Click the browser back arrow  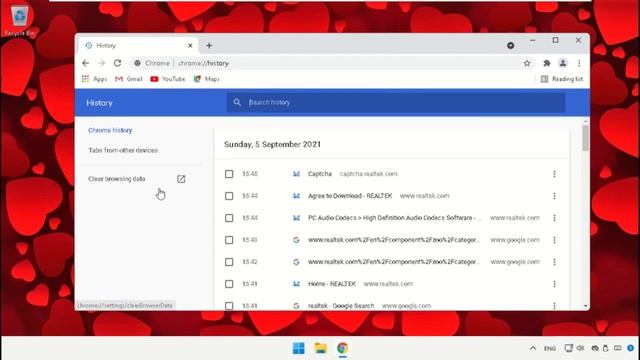pyautogui.click(x=85, y=63)
